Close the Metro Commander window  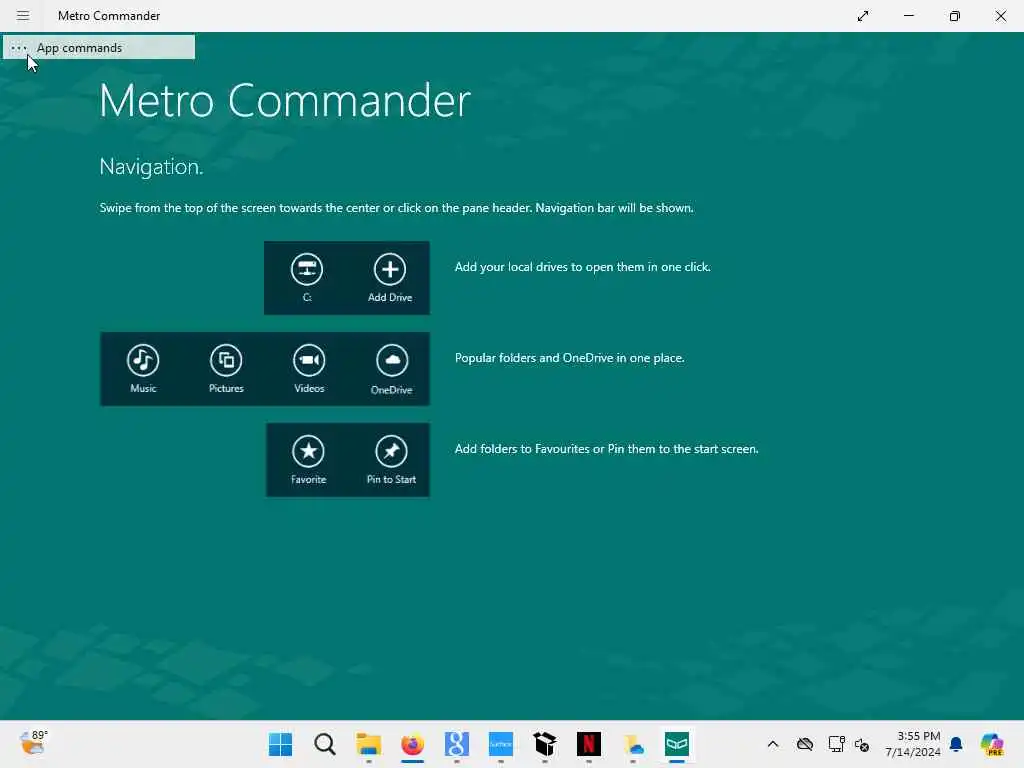(x=1000, y=16)
